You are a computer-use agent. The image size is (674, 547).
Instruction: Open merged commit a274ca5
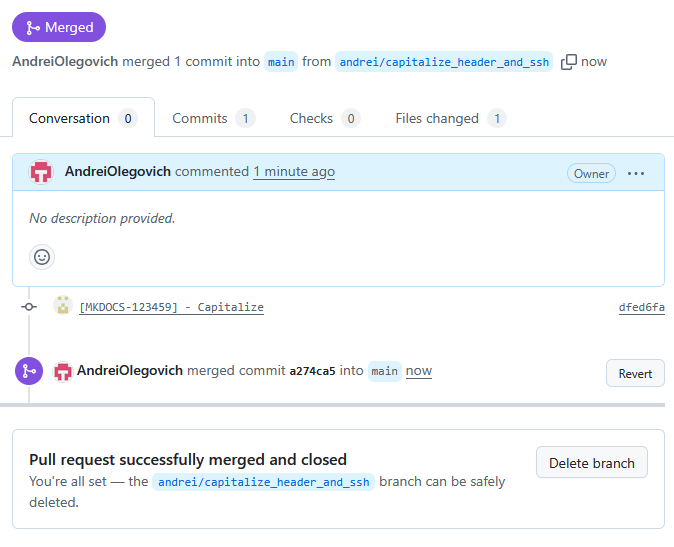click(x=312, y=371)
